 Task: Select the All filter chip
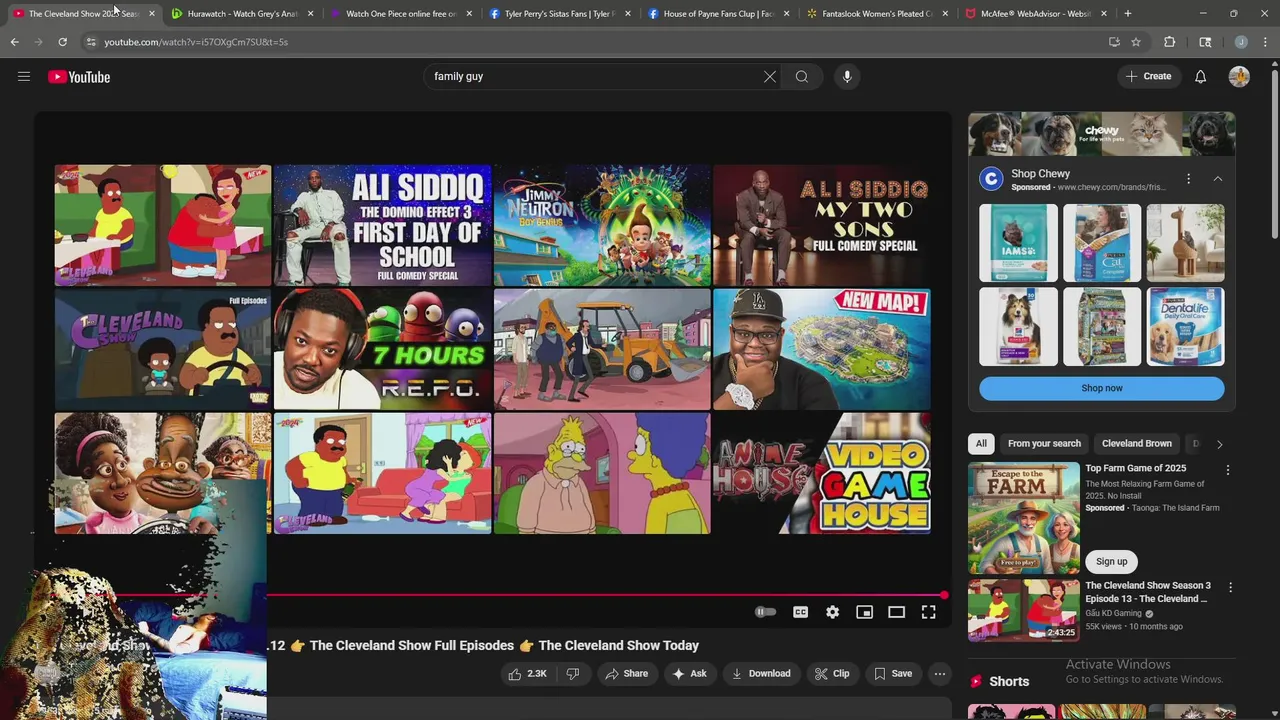point(981,444)
